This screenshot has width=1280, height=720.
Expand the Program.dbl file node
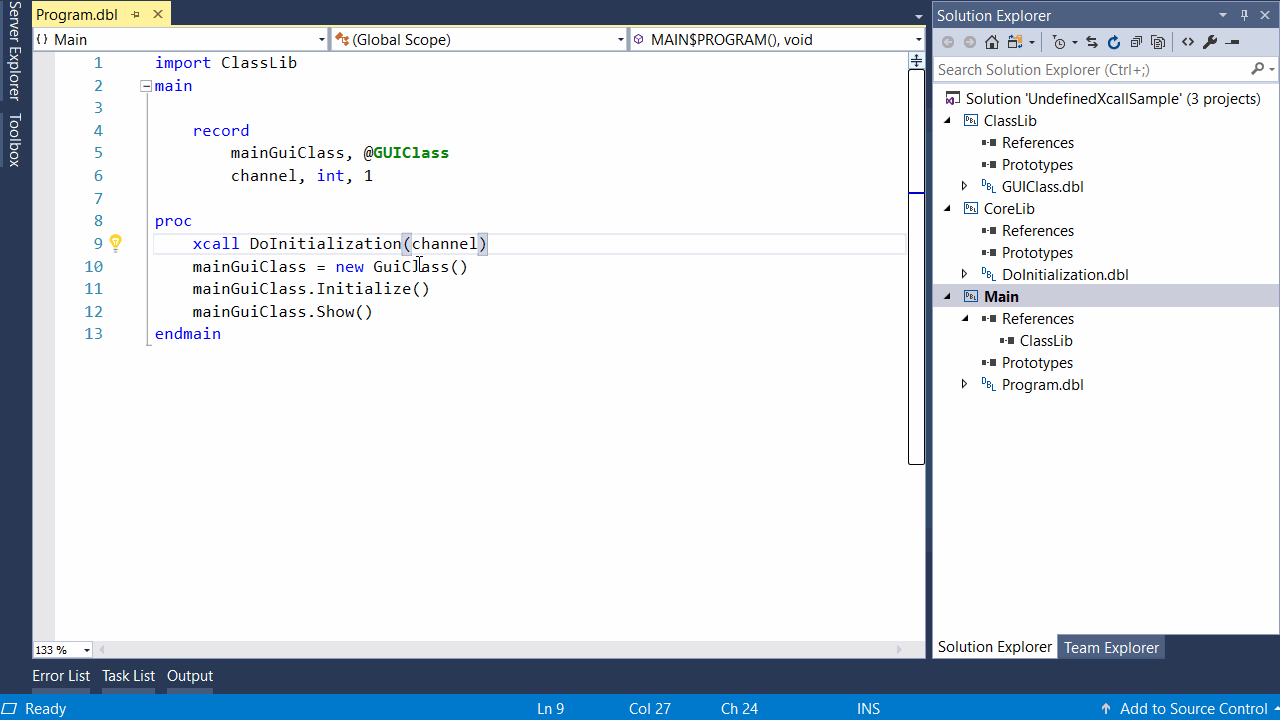(x=965, y=384)
